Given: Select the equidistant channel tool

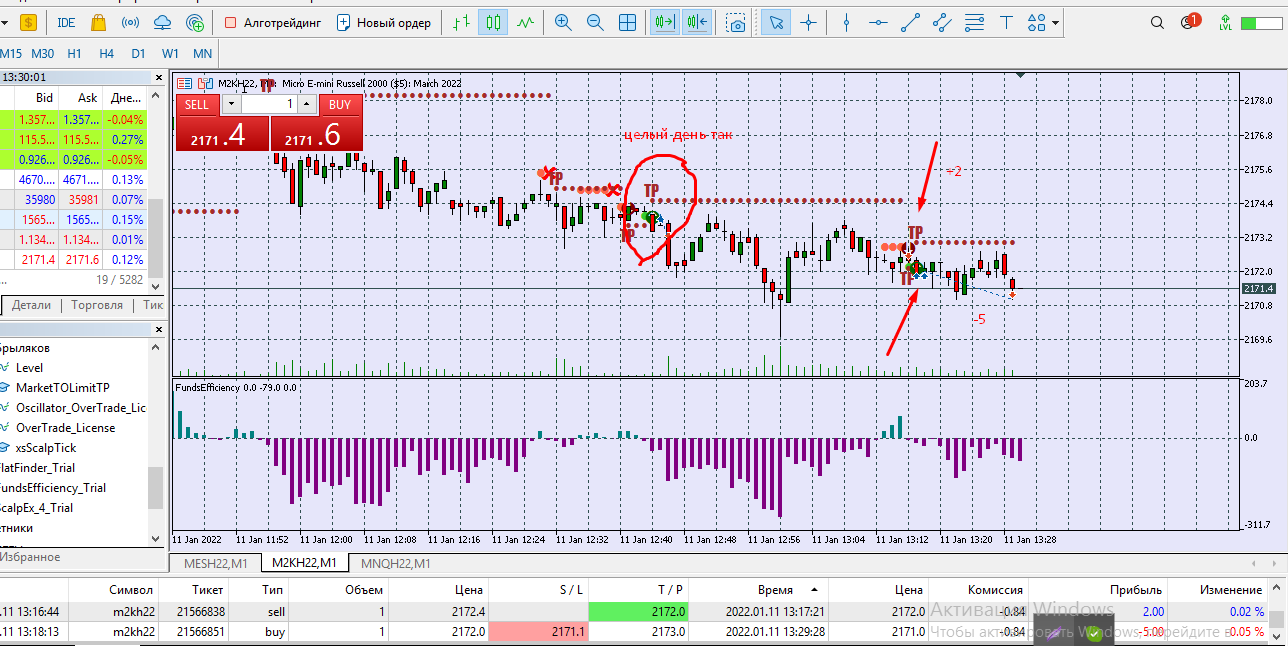Looking at the screenshot, I should click(942, 22).
